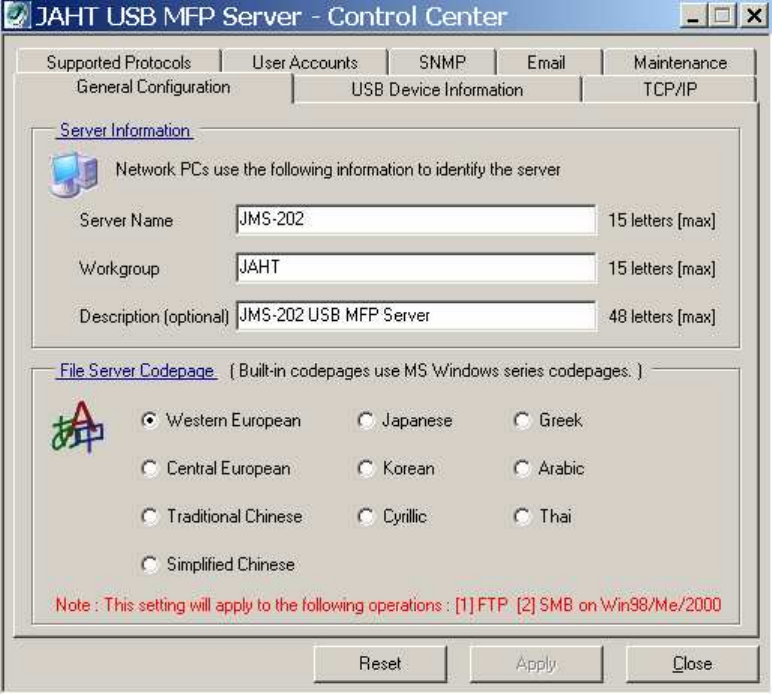772x694 pixels.
Task: Click the Server Name input field
Action: 416,220
